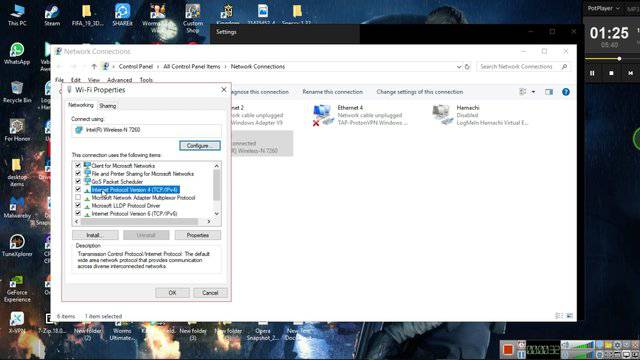Select the Ethernet 4 network adapter icon
The image size is (640, 360).
click(322, 115)
